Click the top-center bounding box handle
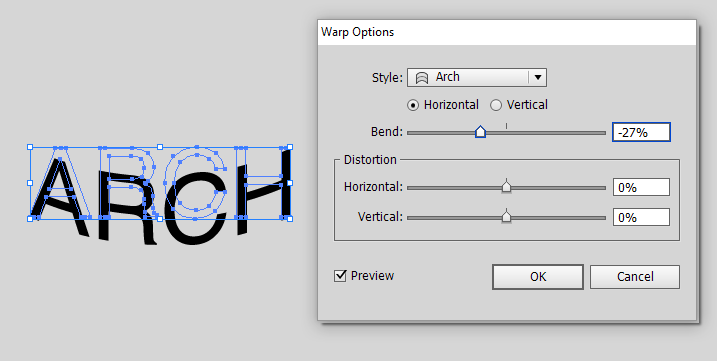717x361 pixels. point(160,147)
